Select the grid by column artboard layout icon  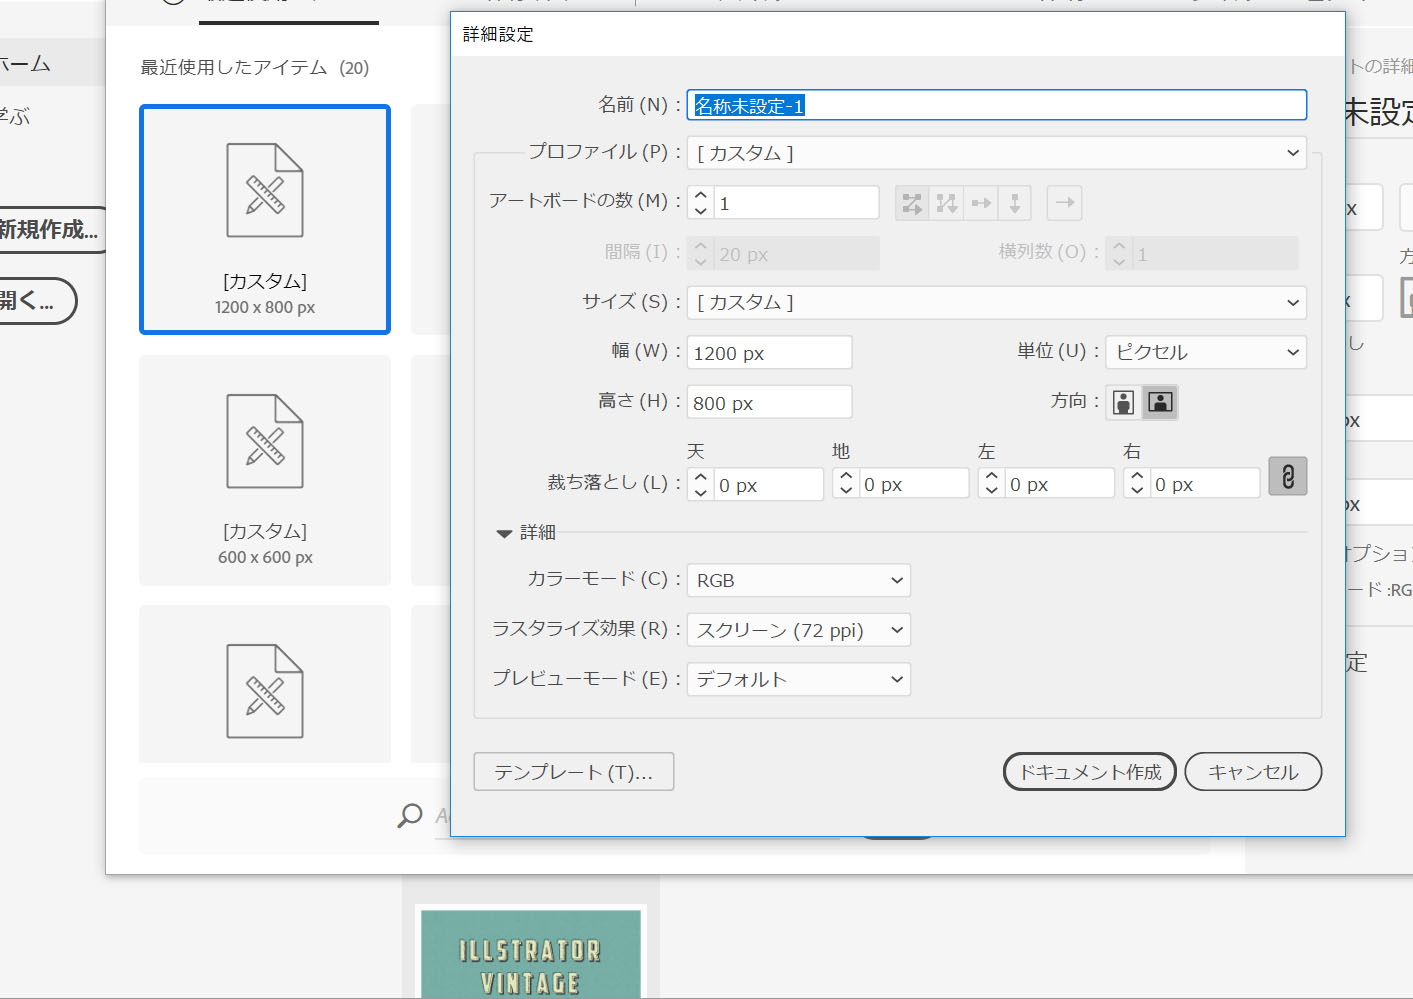click(x=946, y=204)
